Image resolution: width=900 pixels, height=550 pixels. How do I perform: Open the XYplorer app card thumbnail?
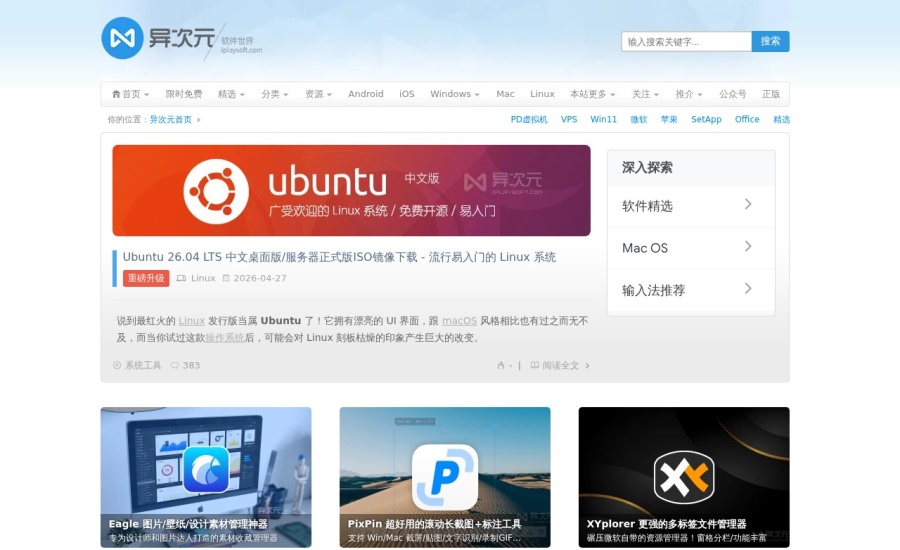pyautogui.click(x=684, y=477)
